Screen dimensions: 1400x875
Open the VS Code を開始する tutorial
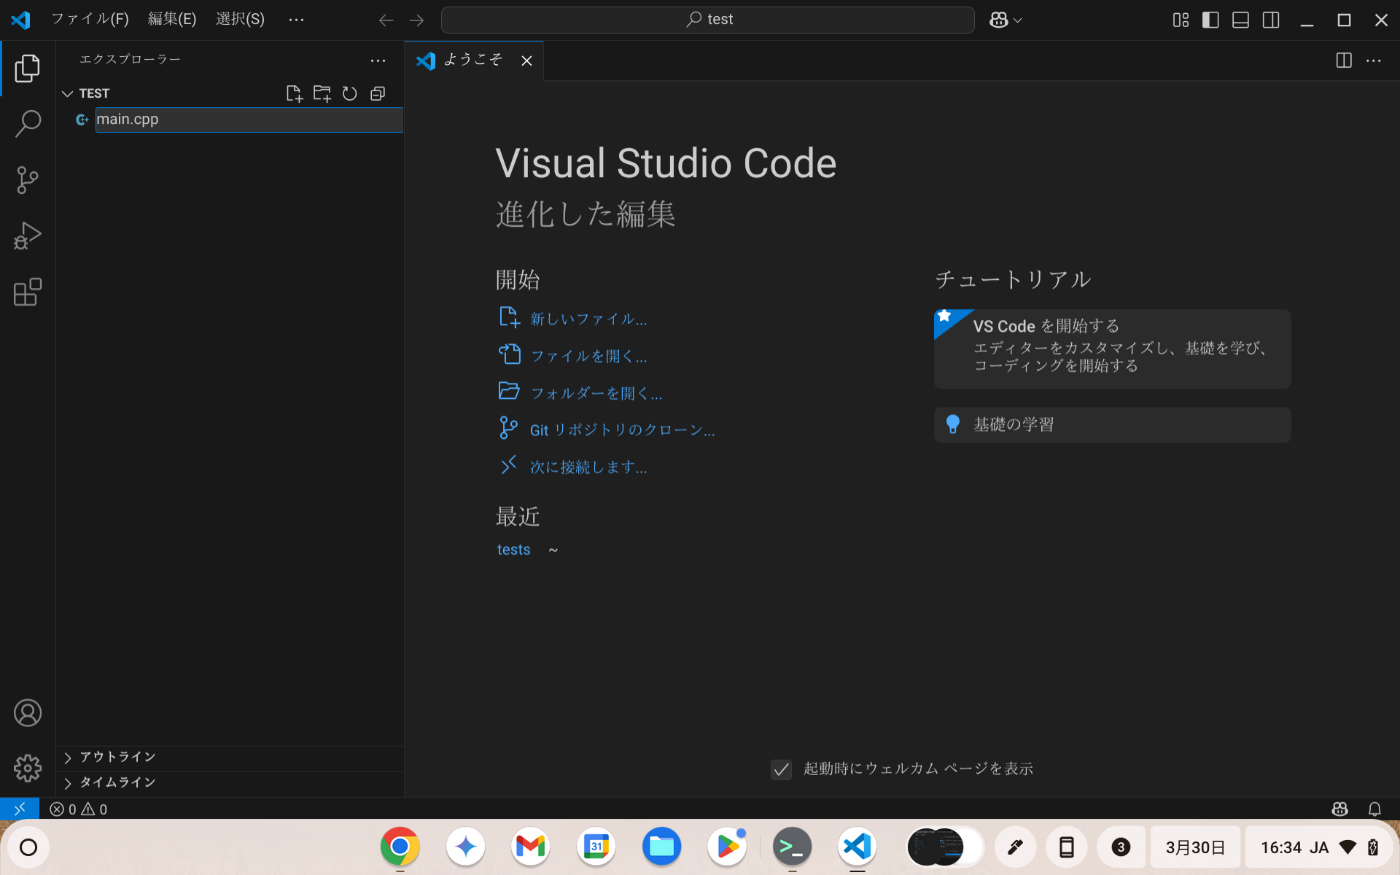(x=1112, y=349)
